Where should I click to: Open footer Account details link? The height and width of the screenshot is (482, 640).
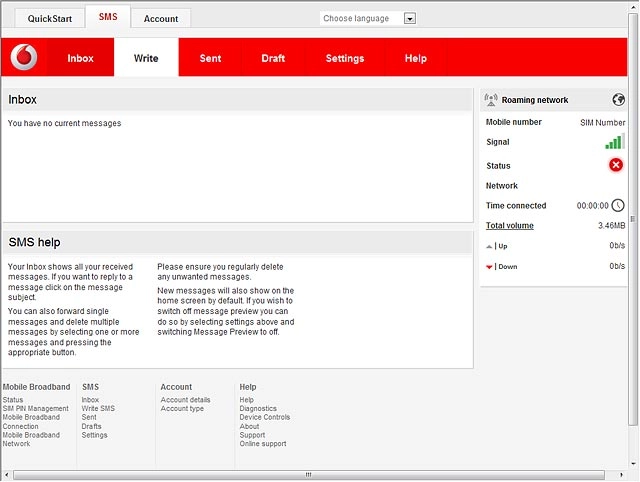click(185, 400)
